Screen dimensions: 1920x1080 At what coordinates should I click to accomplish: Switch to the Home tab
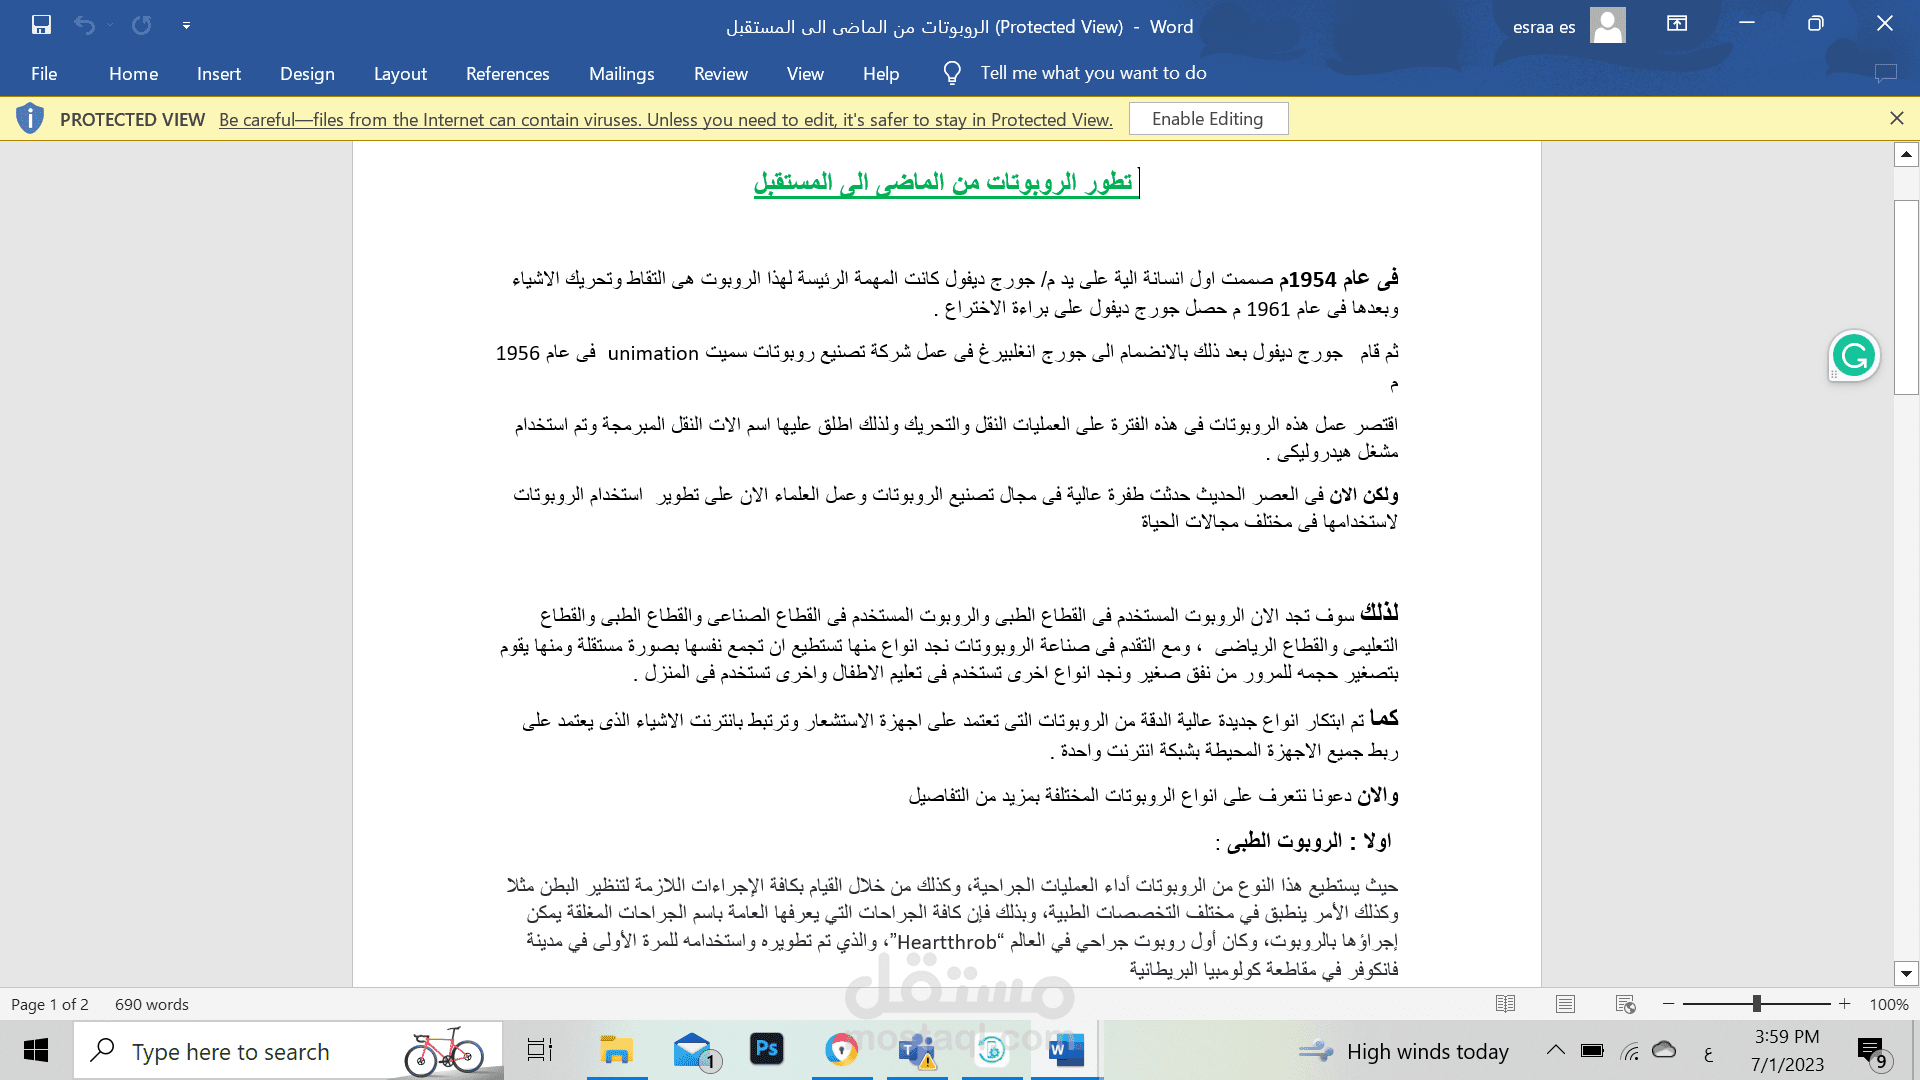coord(133,73)
